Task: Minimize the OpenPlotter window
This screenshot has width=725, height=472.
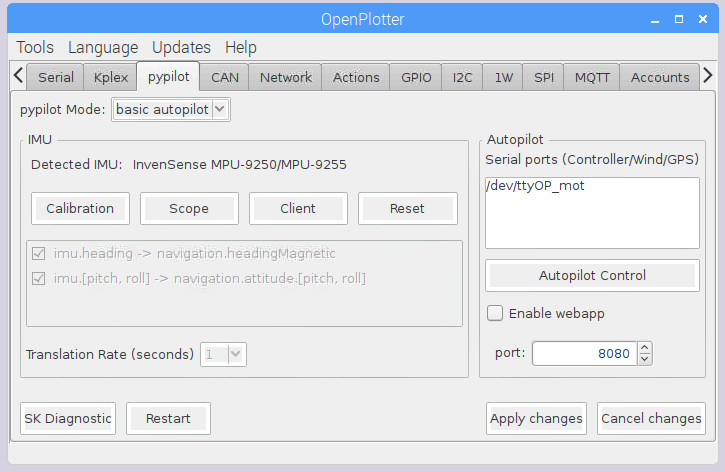Action: 655,20
